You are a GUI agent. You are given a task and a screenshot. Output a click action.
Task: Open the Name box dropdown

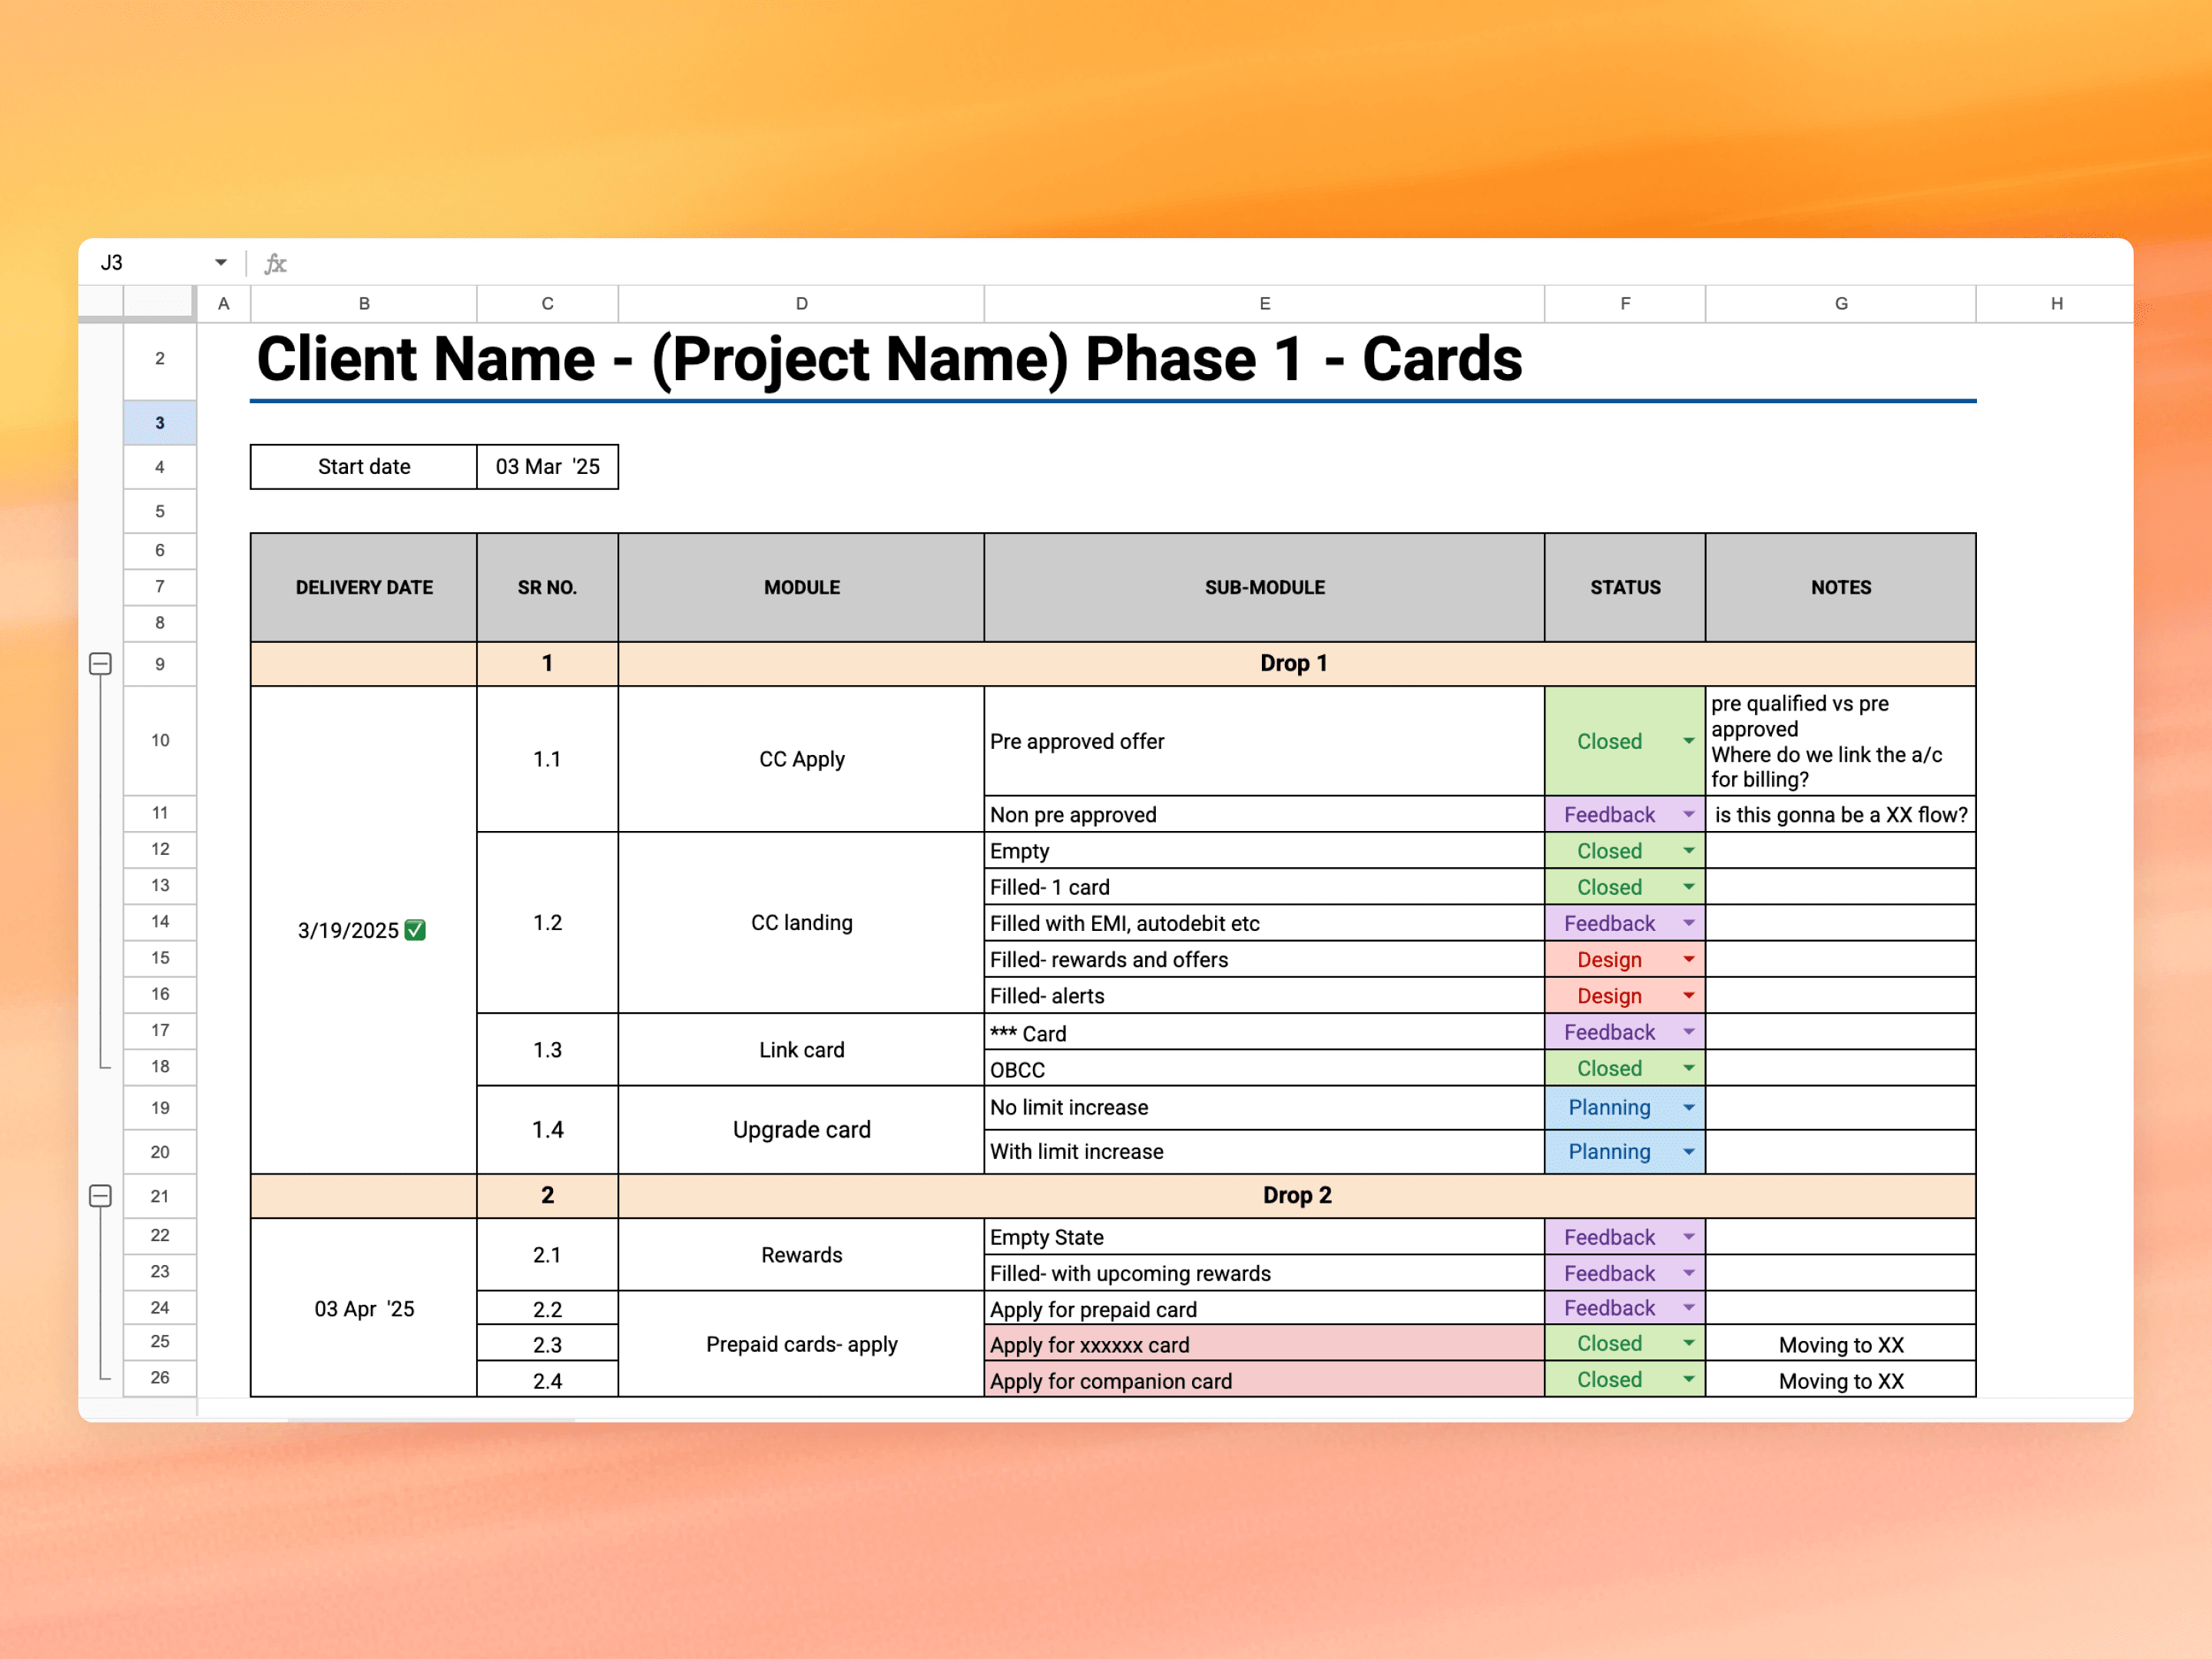coord(220,261)
